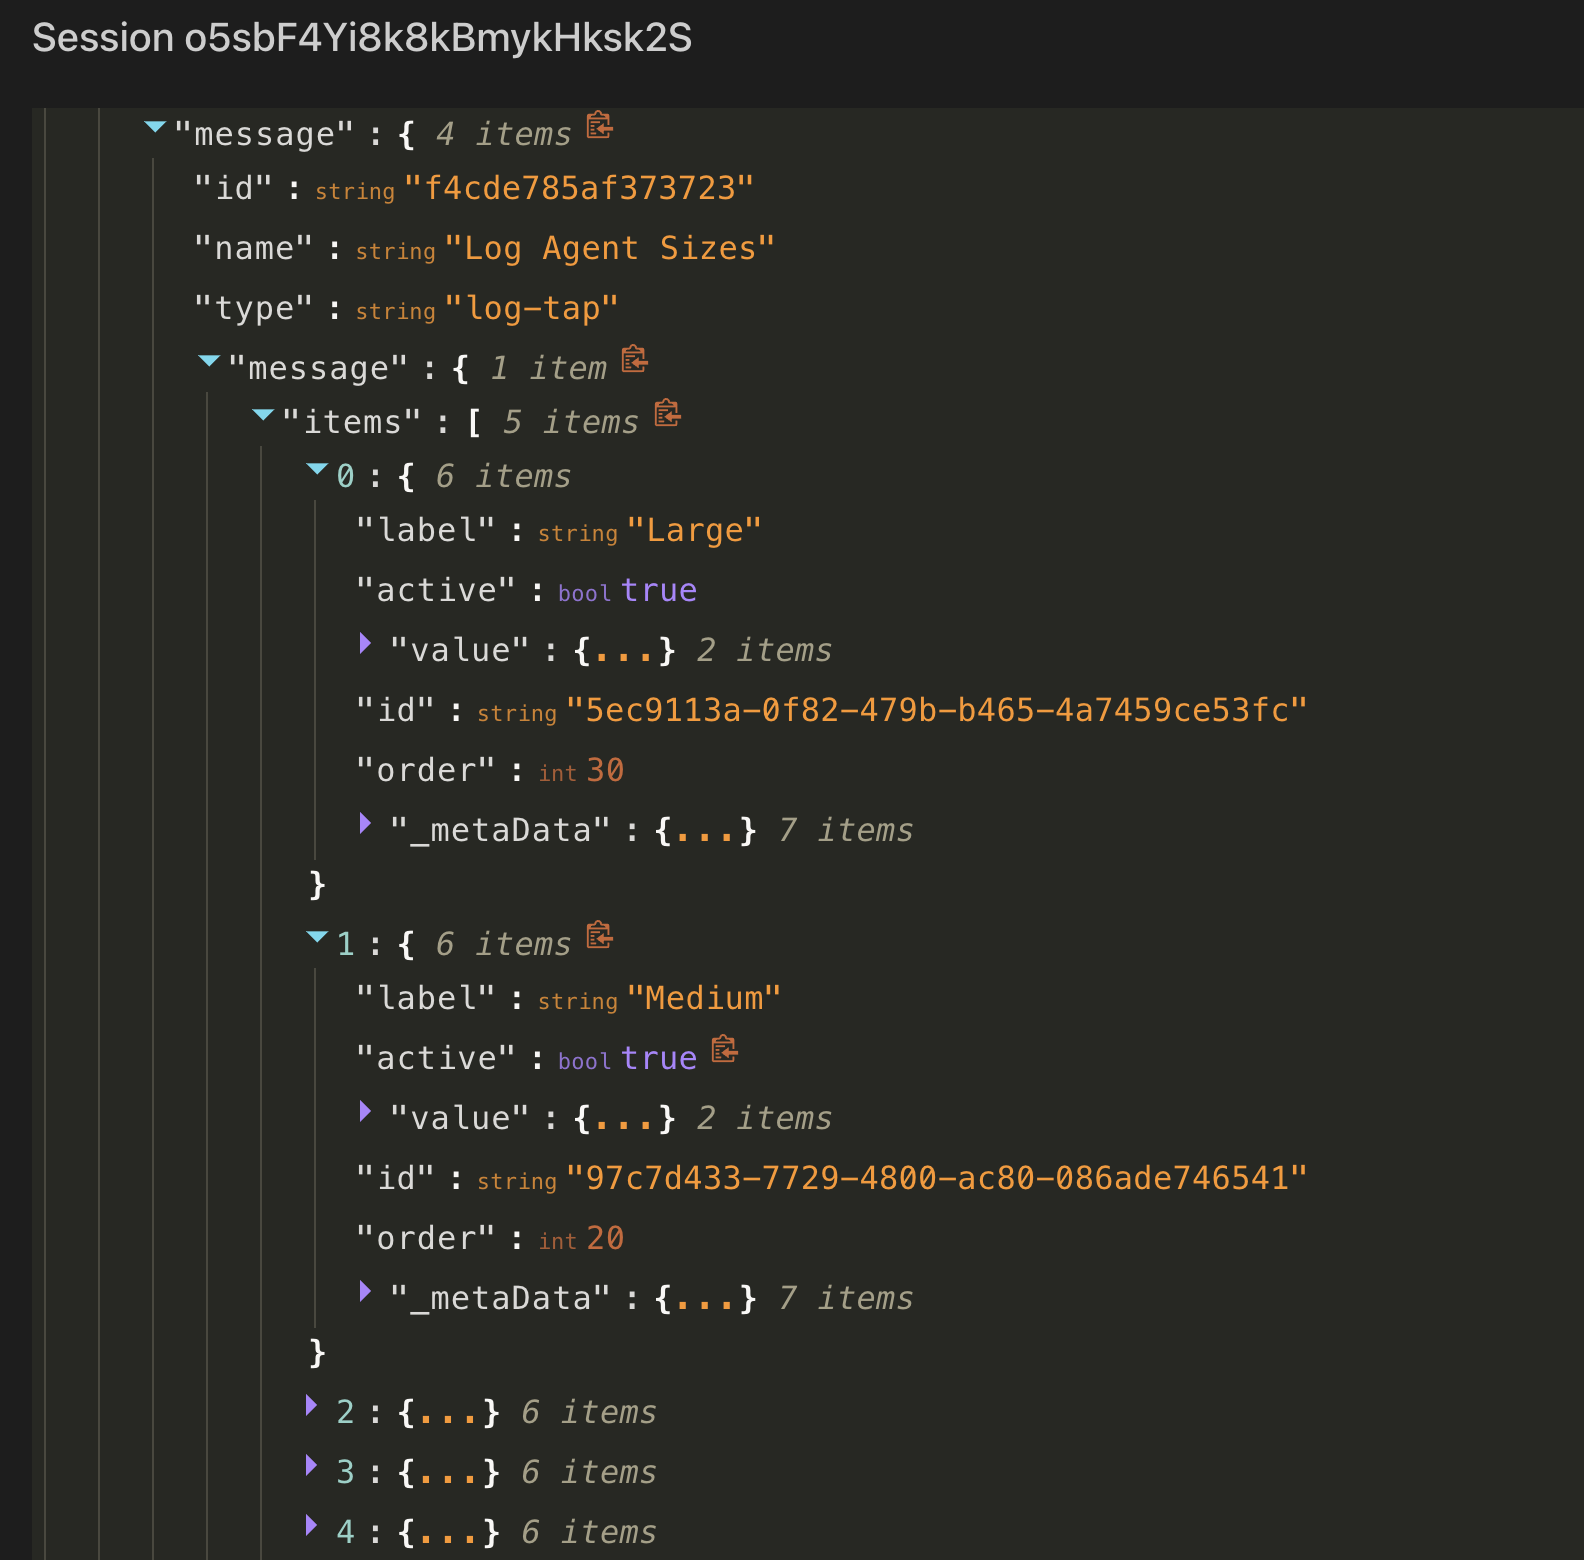Viewport: 1584px width, 1560px height.
Task: Expand collapsed array item 3
Action: (312, 1466)
